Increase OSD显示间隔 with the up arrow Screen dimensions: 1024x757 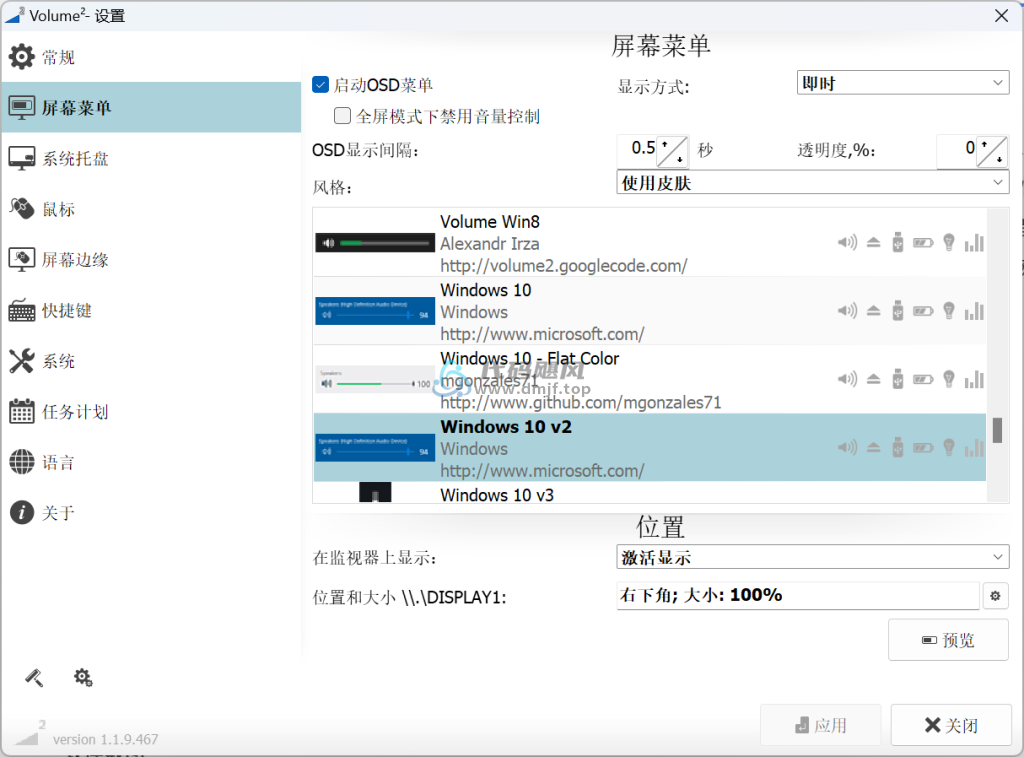click(665, 144)
